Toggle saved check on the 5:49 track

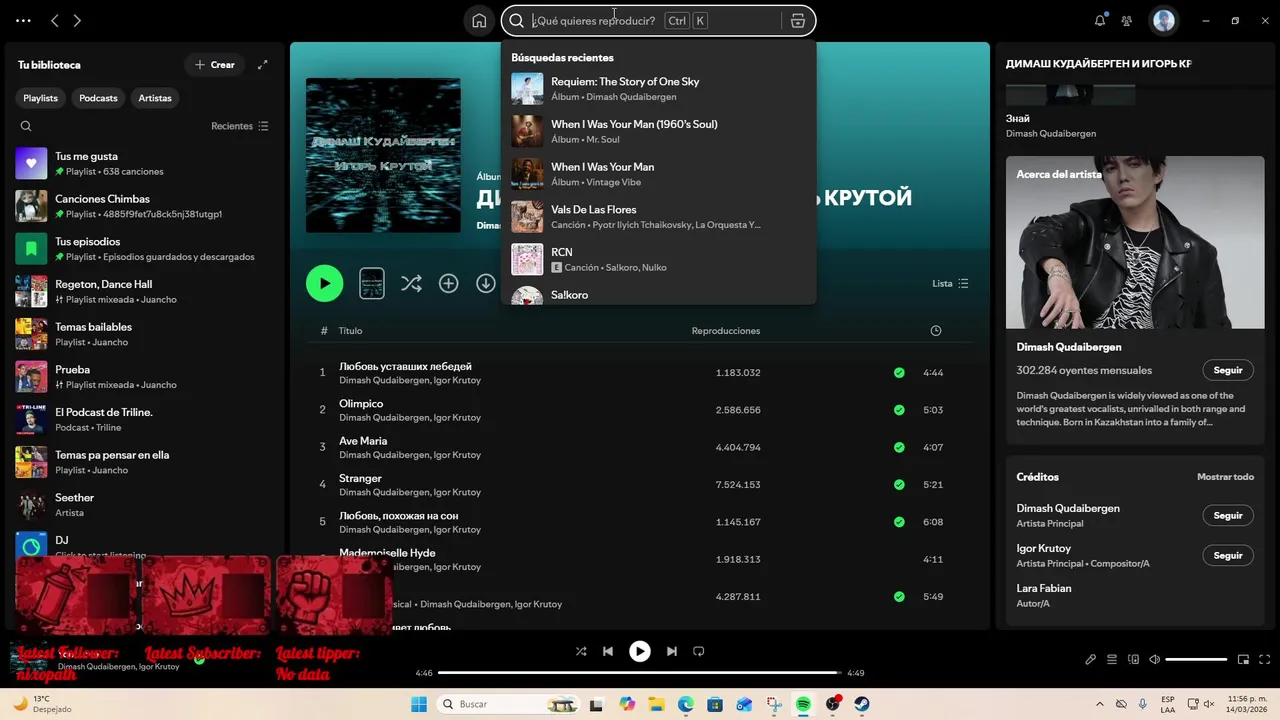point(899,596)
